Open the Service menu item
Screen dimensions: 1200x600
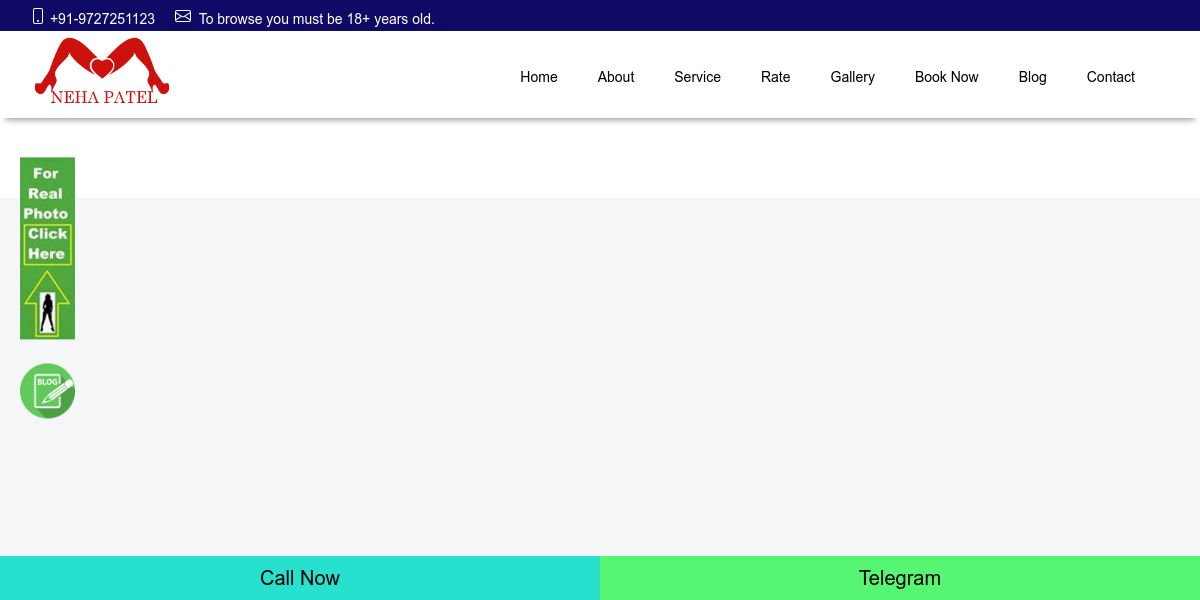pyautogui.click(x=697, y=77)
